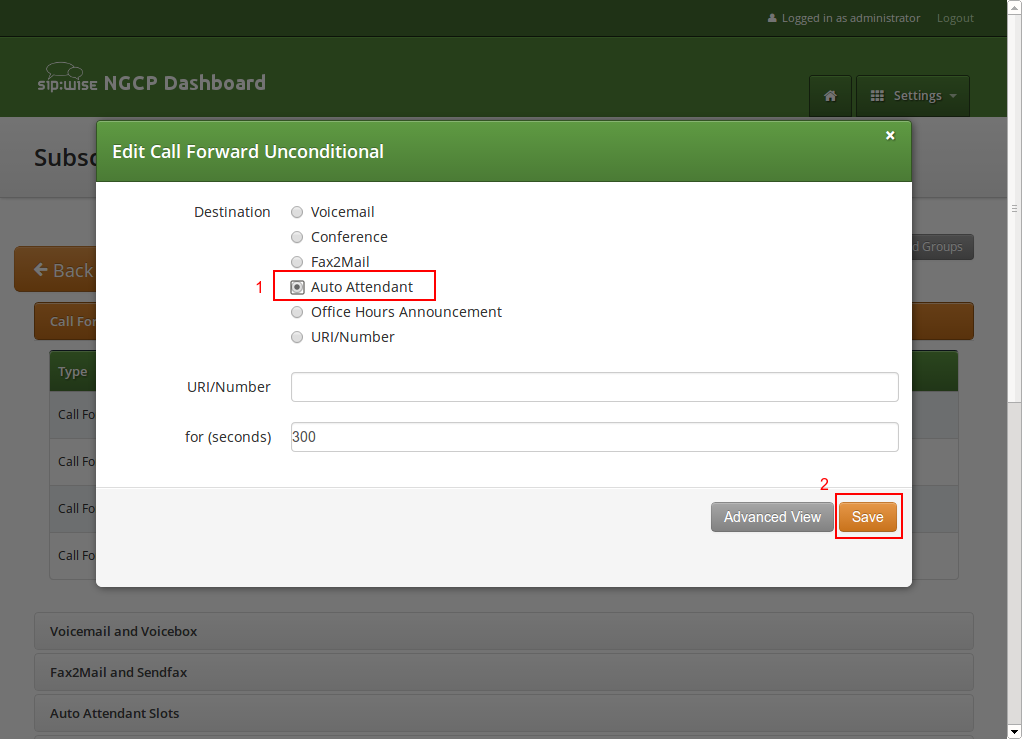Select the Voicemail destination

coord(297,212)
